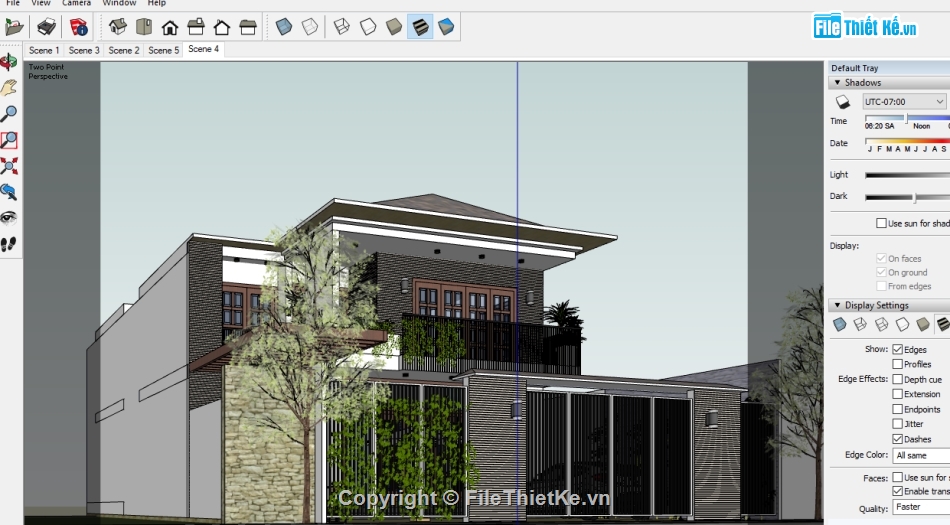Open the Camera menu
The image size is (950, 525).
click(76, 3)
